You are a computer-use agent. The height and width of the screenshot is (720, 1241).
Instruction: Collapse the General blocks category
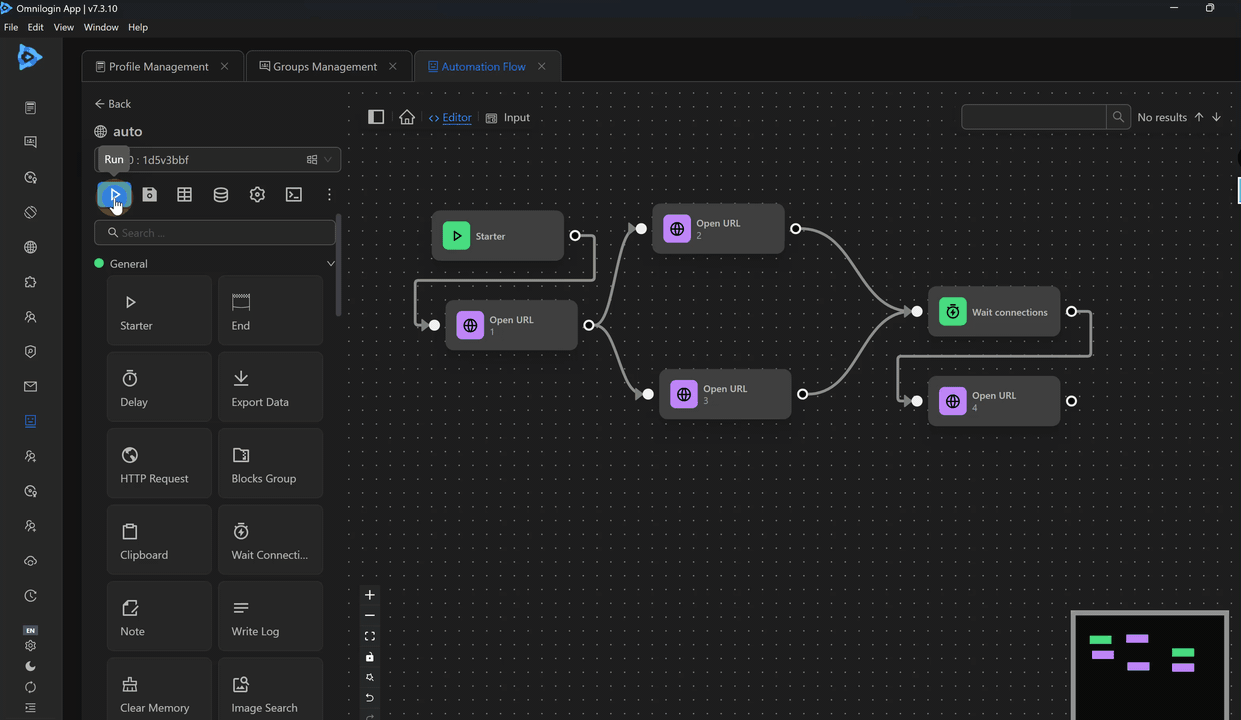click(331, 264)
